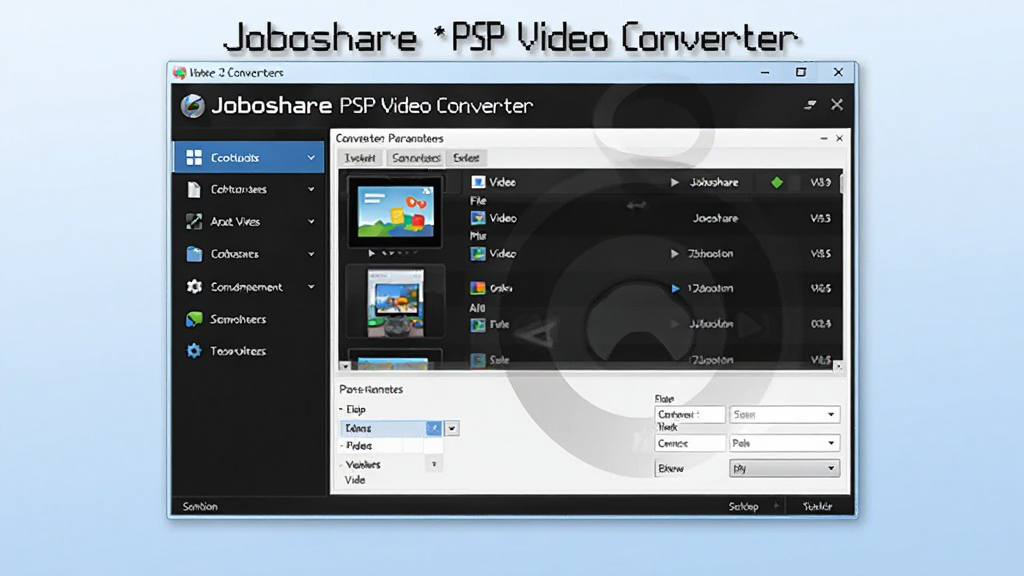Click the grid icon beside Coottools
The width and height of the screenshot is (1024, 576).
point(194,157)
